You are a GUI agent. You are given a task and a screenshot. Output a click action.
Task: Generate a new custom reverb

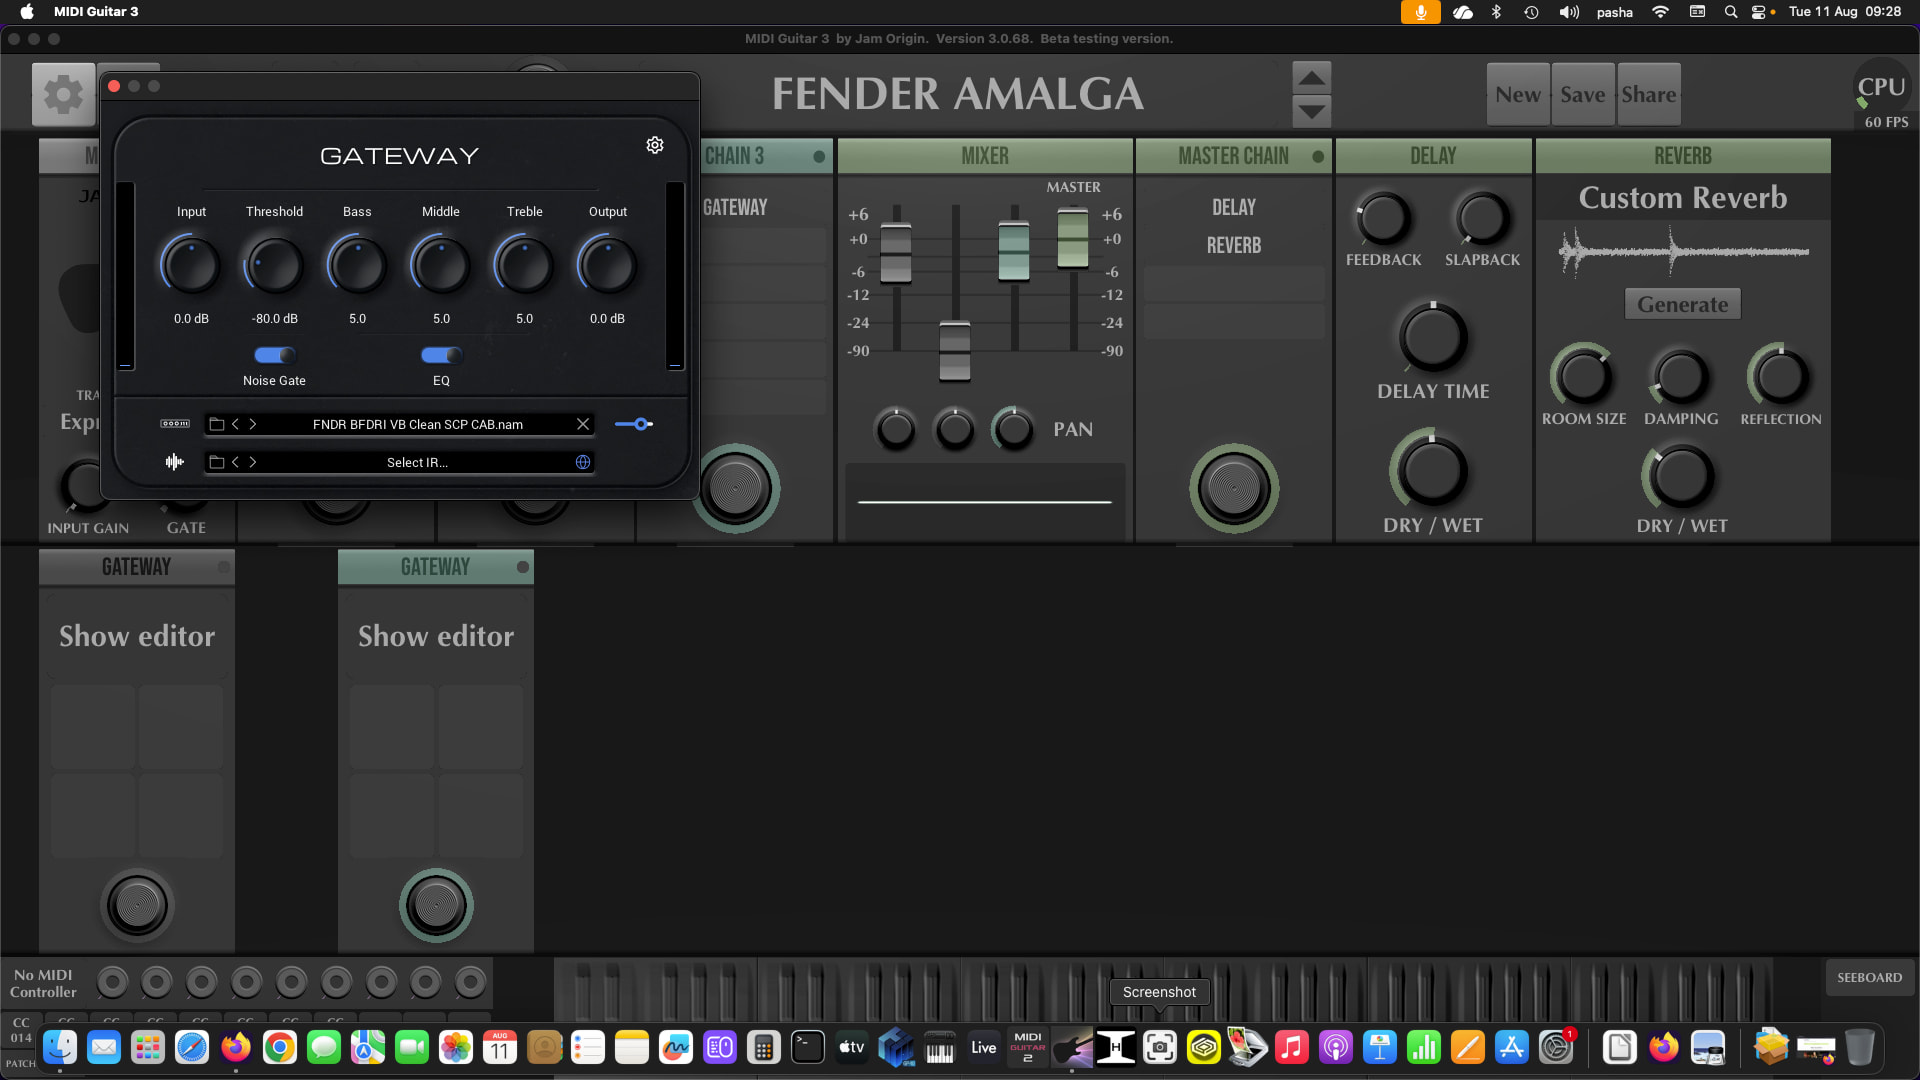[x=1683, y=304]
